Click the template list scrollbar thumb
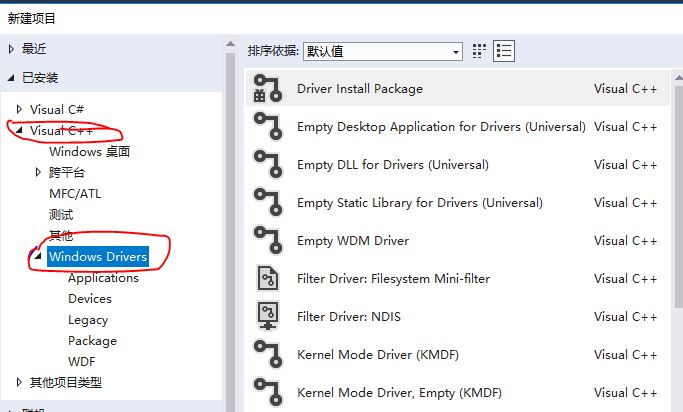The height and width of the screenshot is (412, 683). tap(678, 196)
